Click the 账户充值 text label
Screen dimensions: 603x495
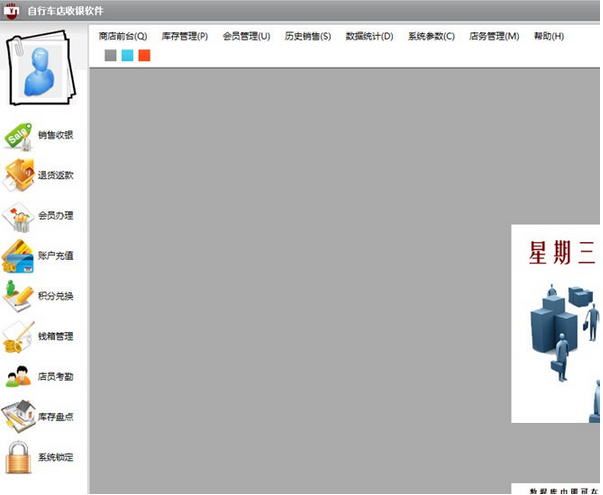click(x=55, y=256)
